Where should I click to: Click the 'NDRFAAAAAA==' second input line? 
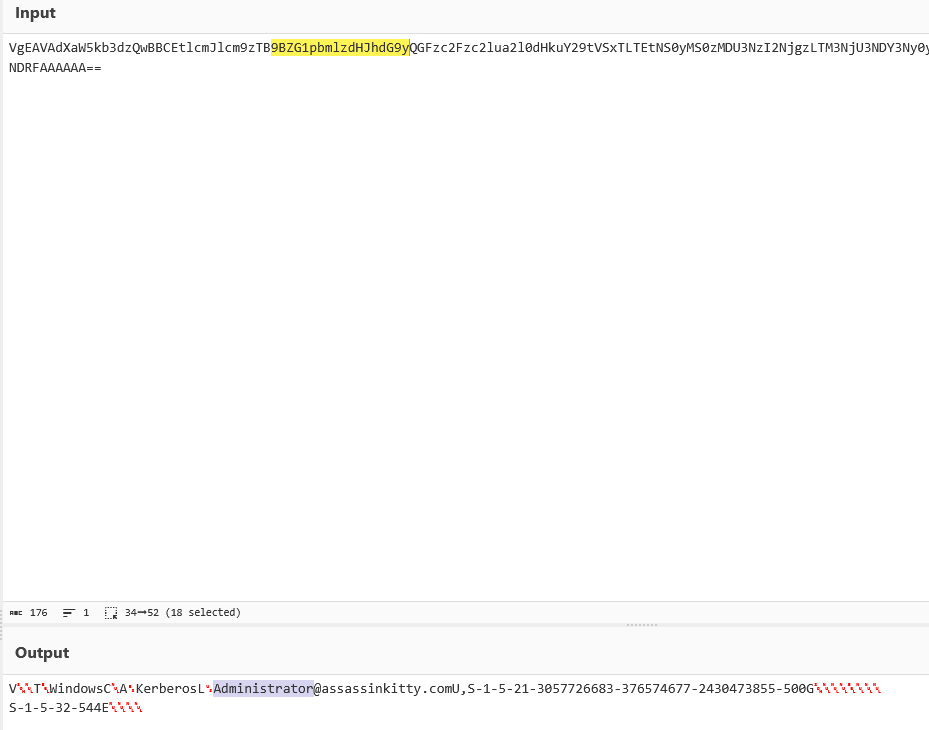pyautogui.click(x=55, y=68)
